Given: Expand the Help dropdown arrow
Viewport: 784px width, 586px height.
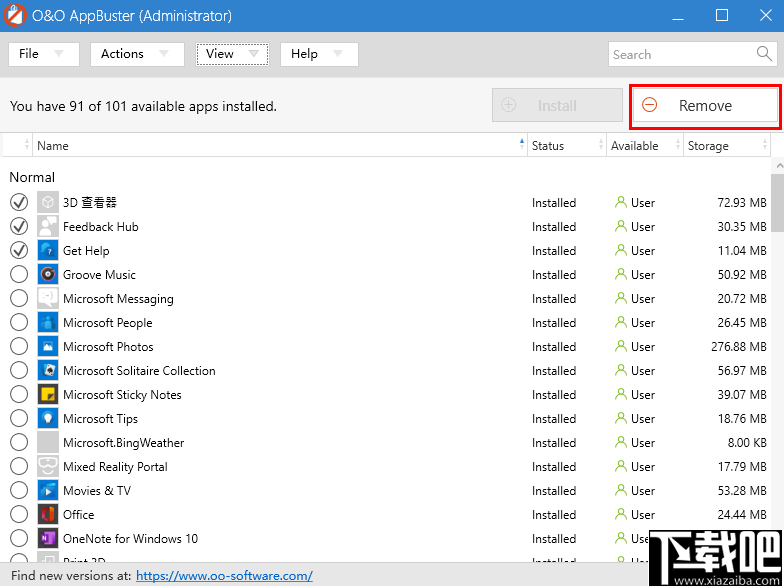Looking at the screenshot, I should (337, 54).
